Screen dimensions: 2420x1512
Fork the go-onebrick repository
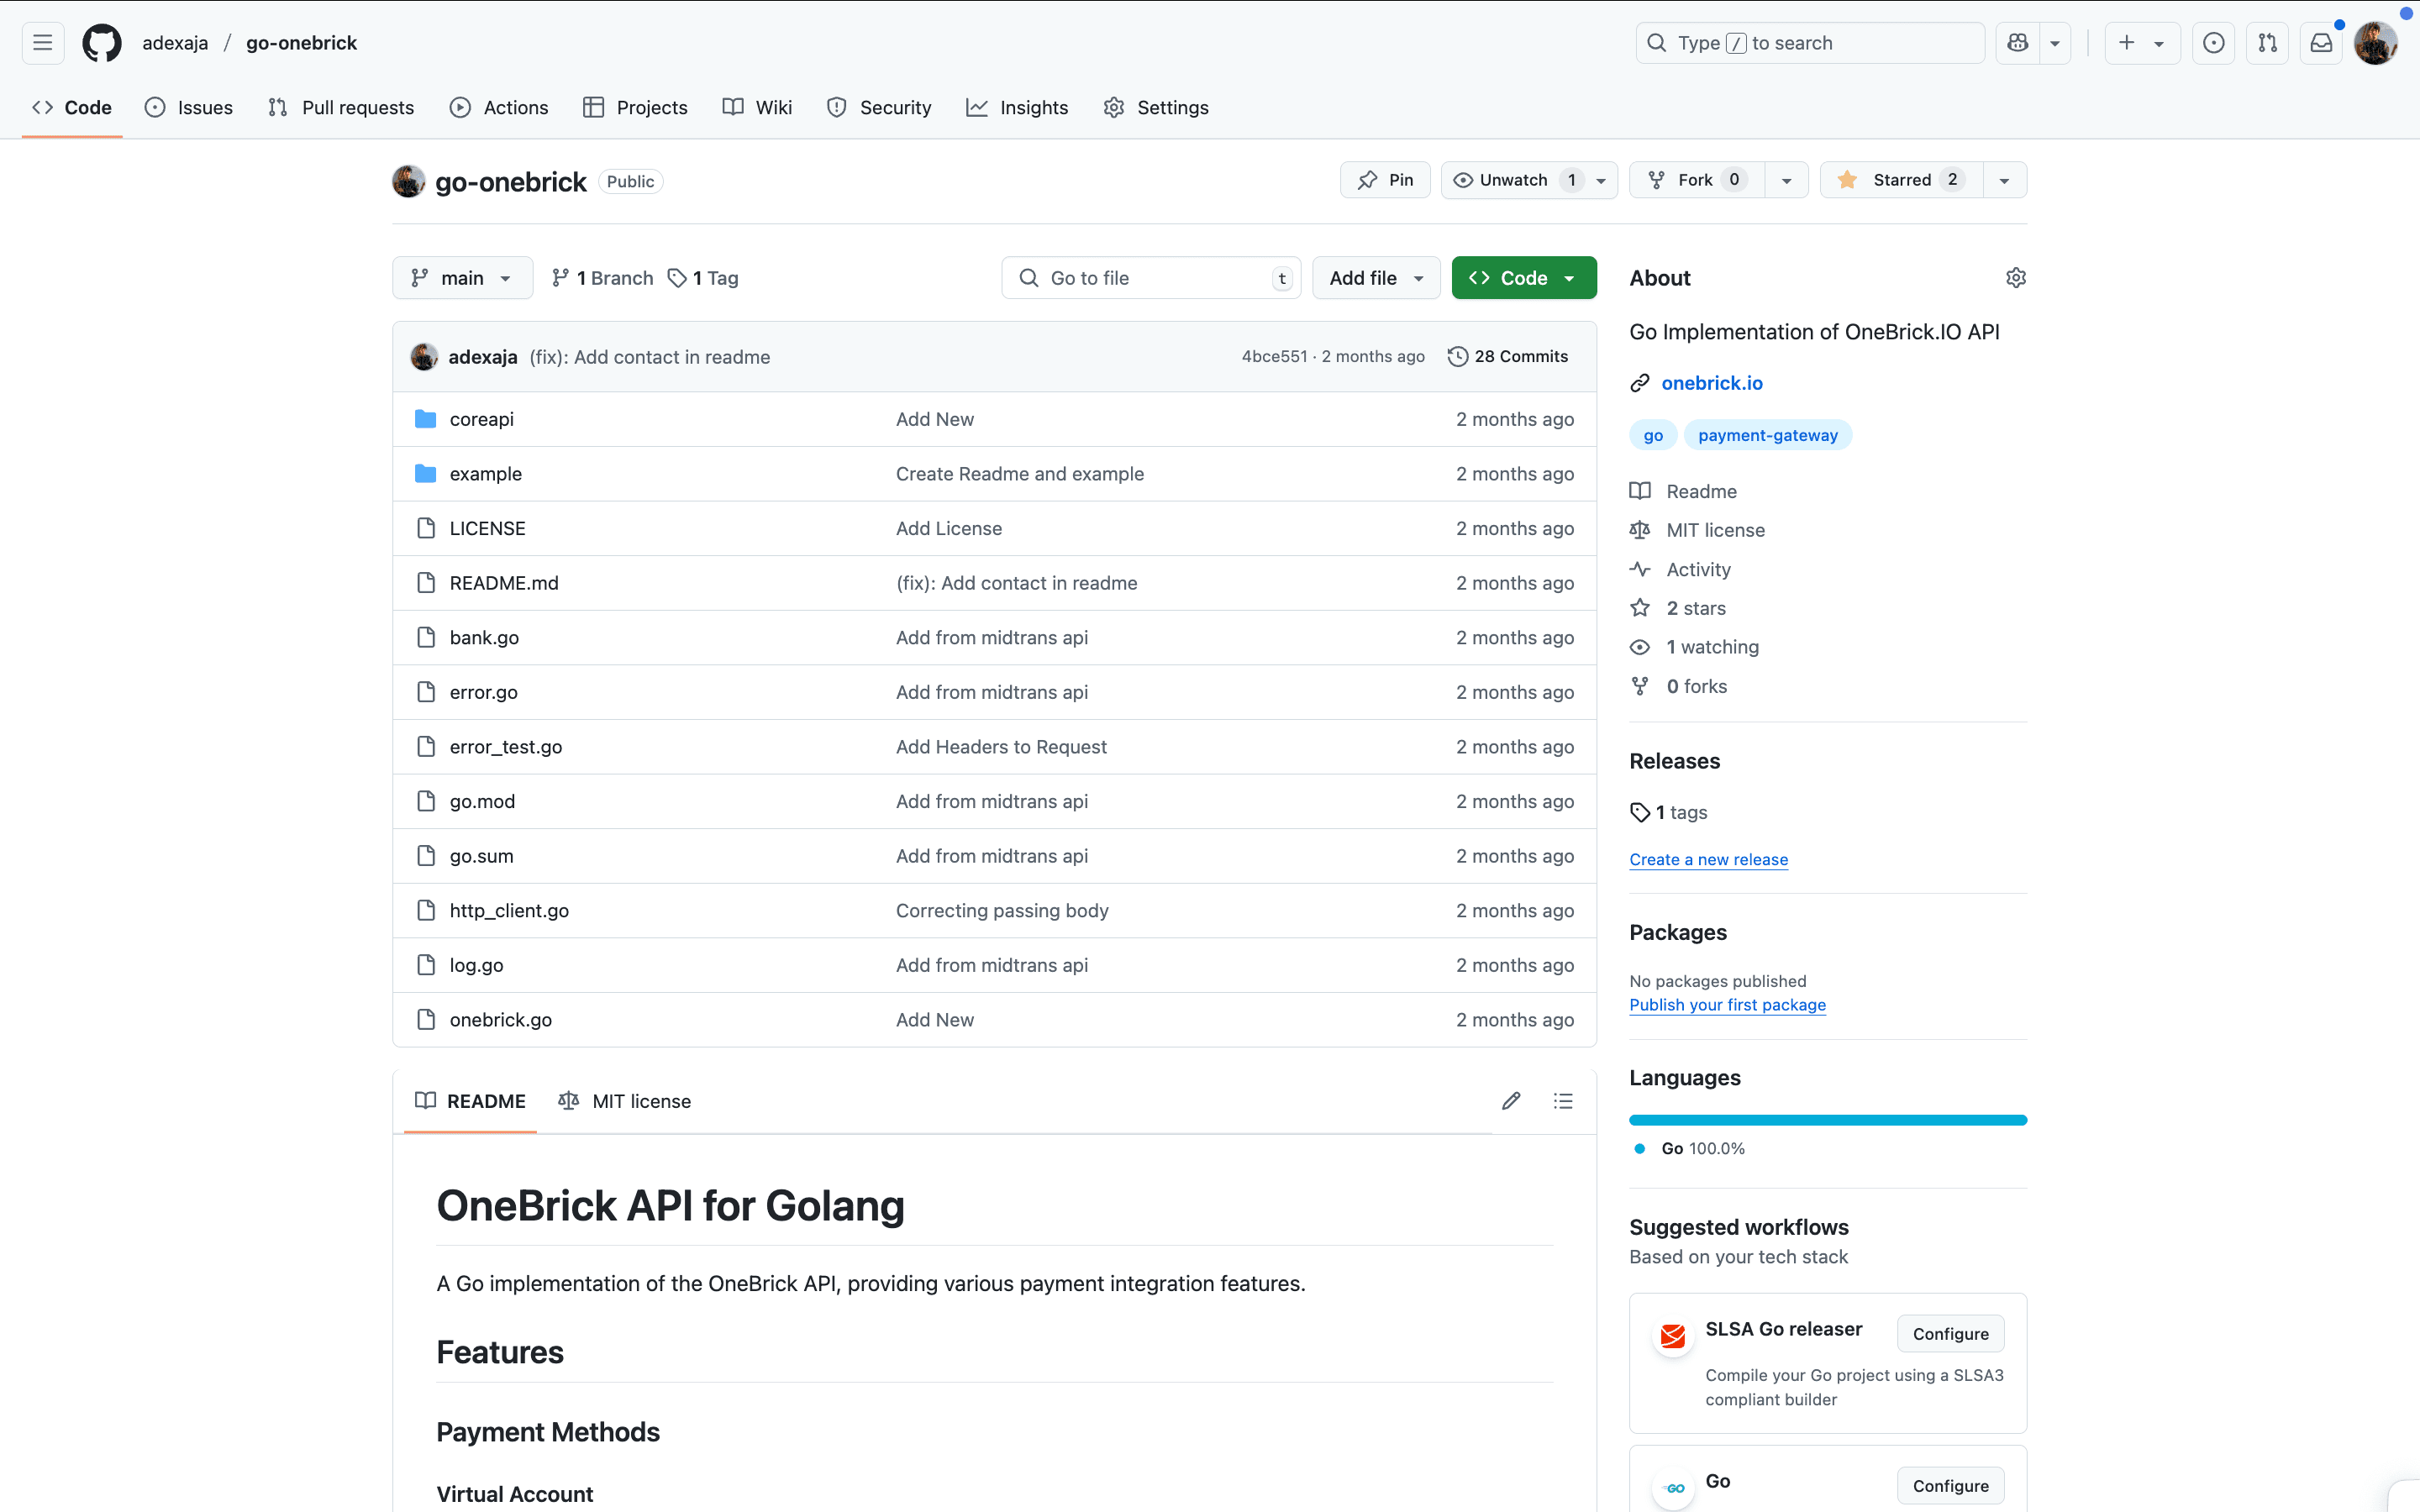point(1697,180)
